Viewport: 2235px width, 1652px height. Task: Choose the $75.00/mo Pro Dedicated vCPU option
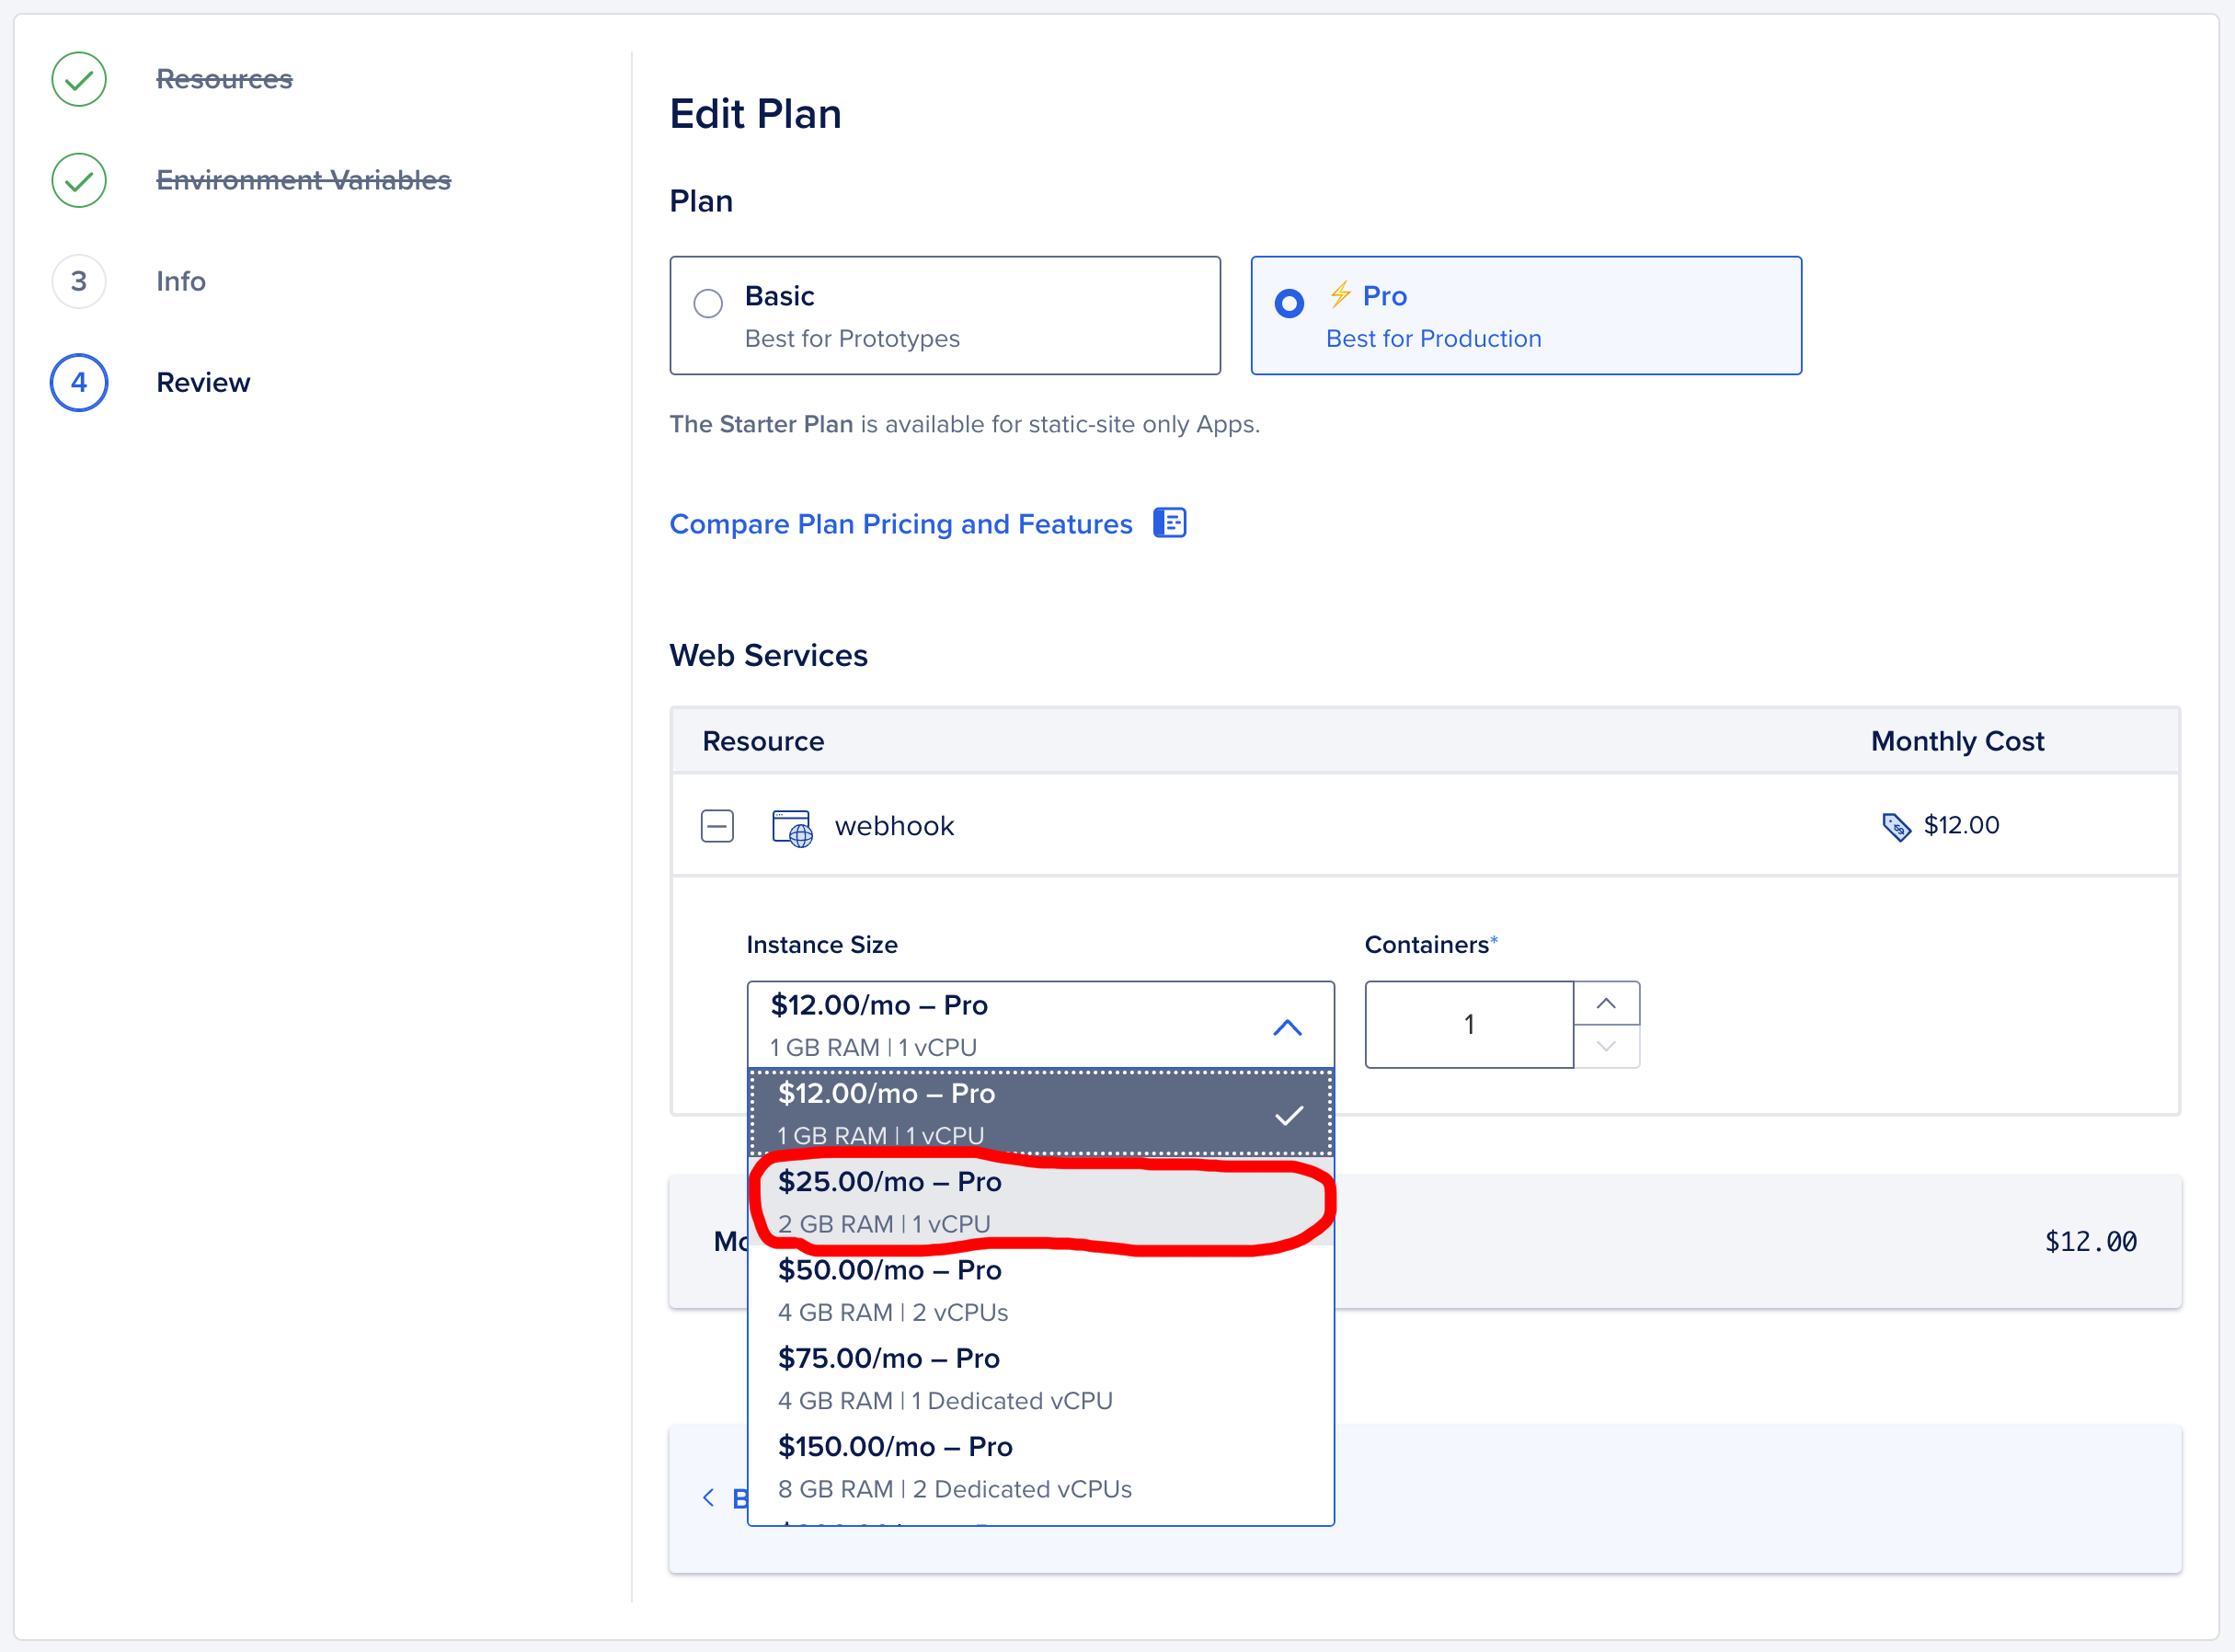(x=1040, y=1378)
